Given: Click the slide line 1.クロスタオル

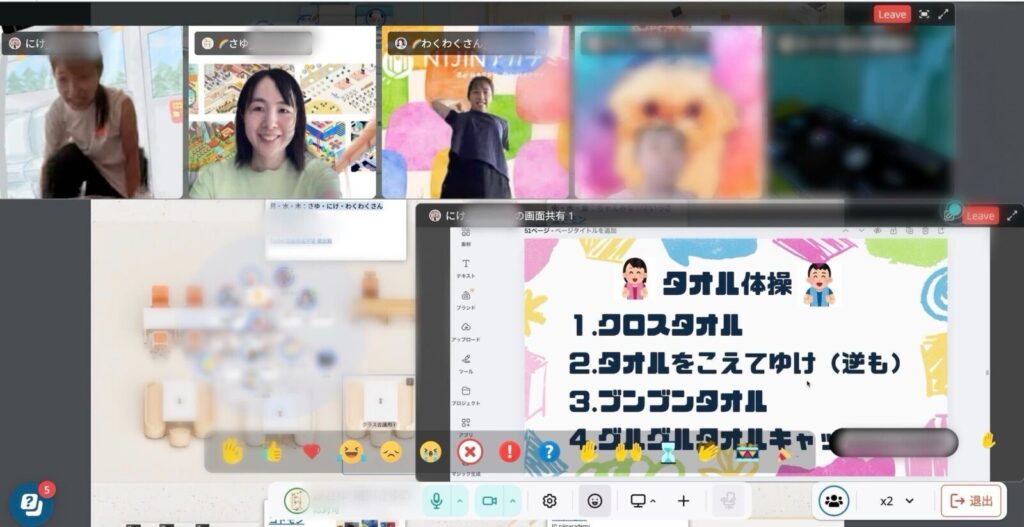Looking at the screenshot, I should [657, 325].
